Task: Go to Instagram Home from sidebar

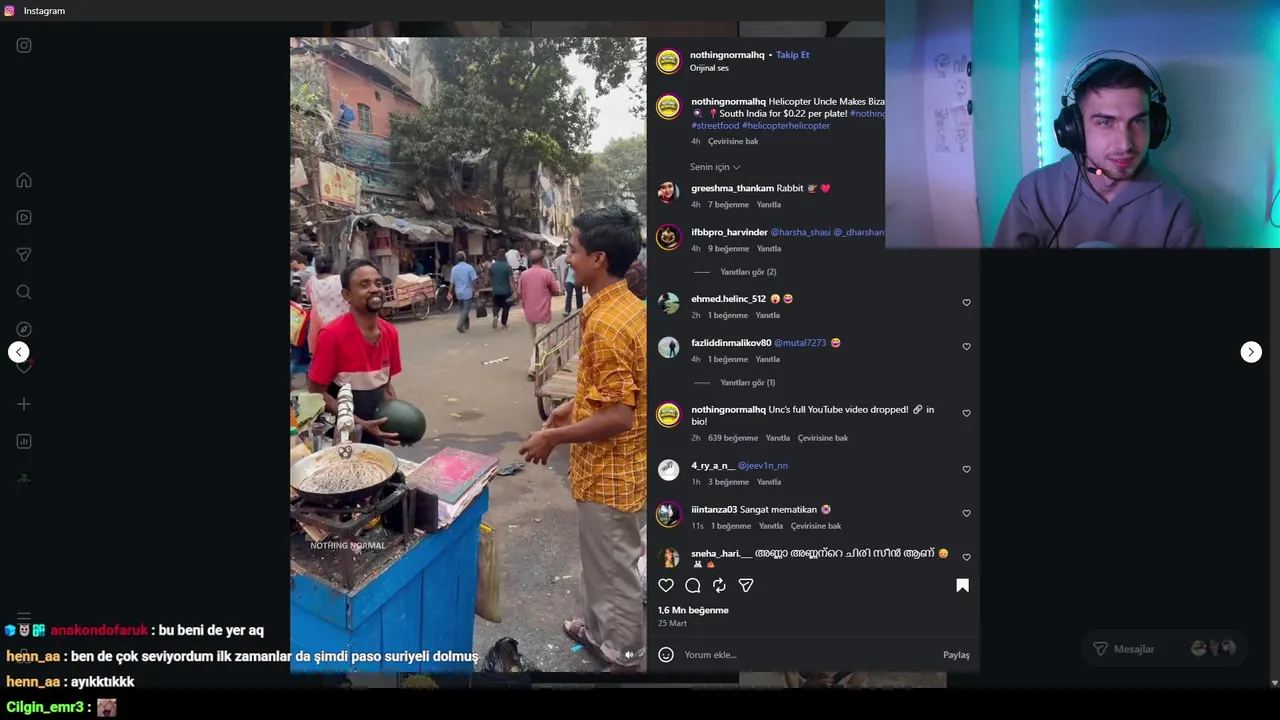Action: [24, 181]
